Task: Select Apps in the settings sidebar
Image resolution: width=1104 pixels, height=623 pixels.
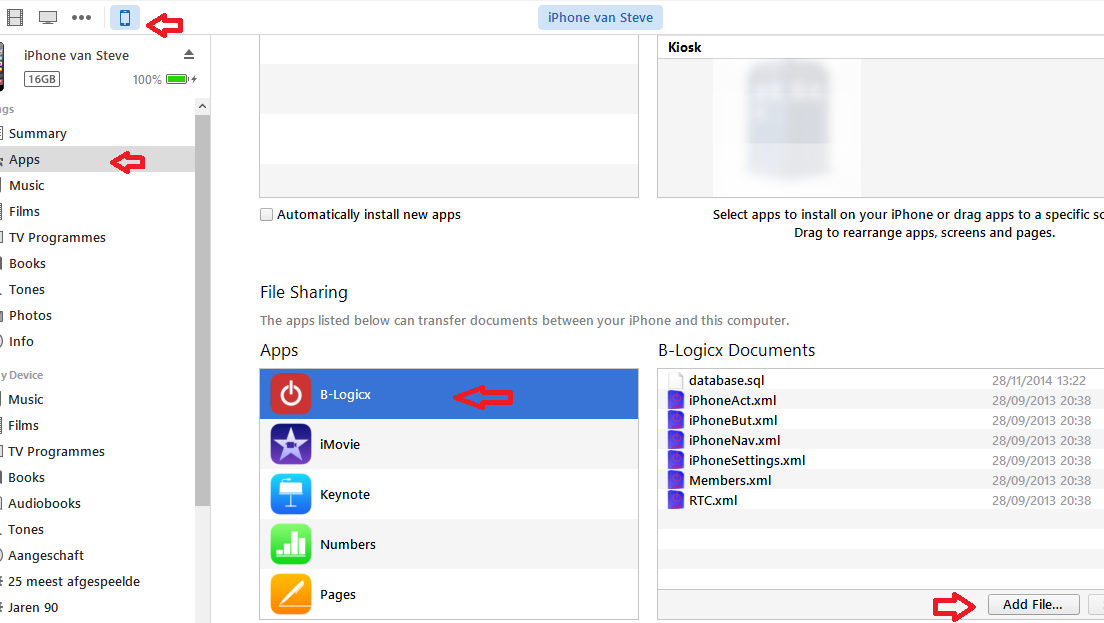Action: (97, 160)
